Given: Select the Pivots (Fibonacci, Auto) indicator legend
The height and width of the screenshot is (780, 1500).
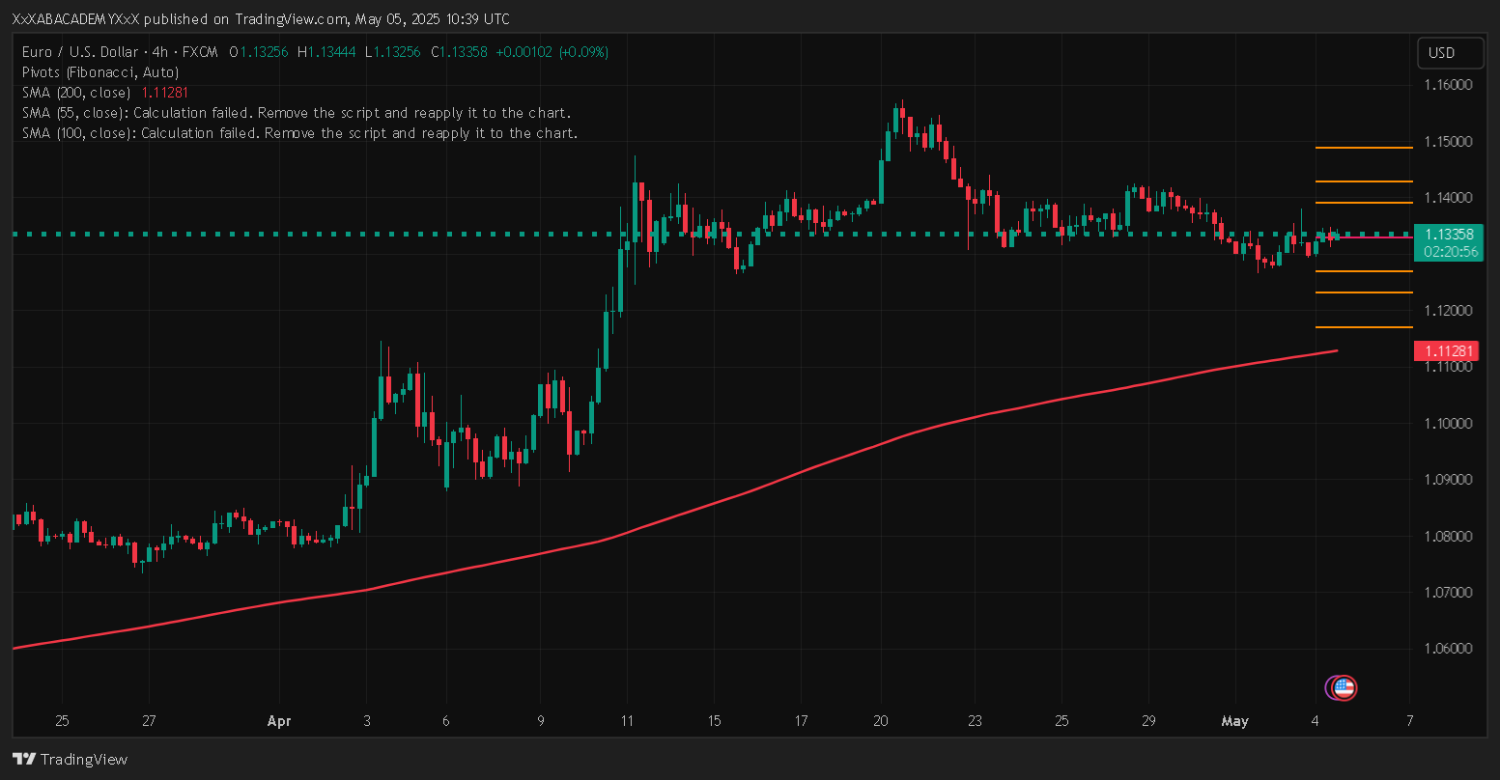Looking at the screenshot, I should [x=100, y=72].
